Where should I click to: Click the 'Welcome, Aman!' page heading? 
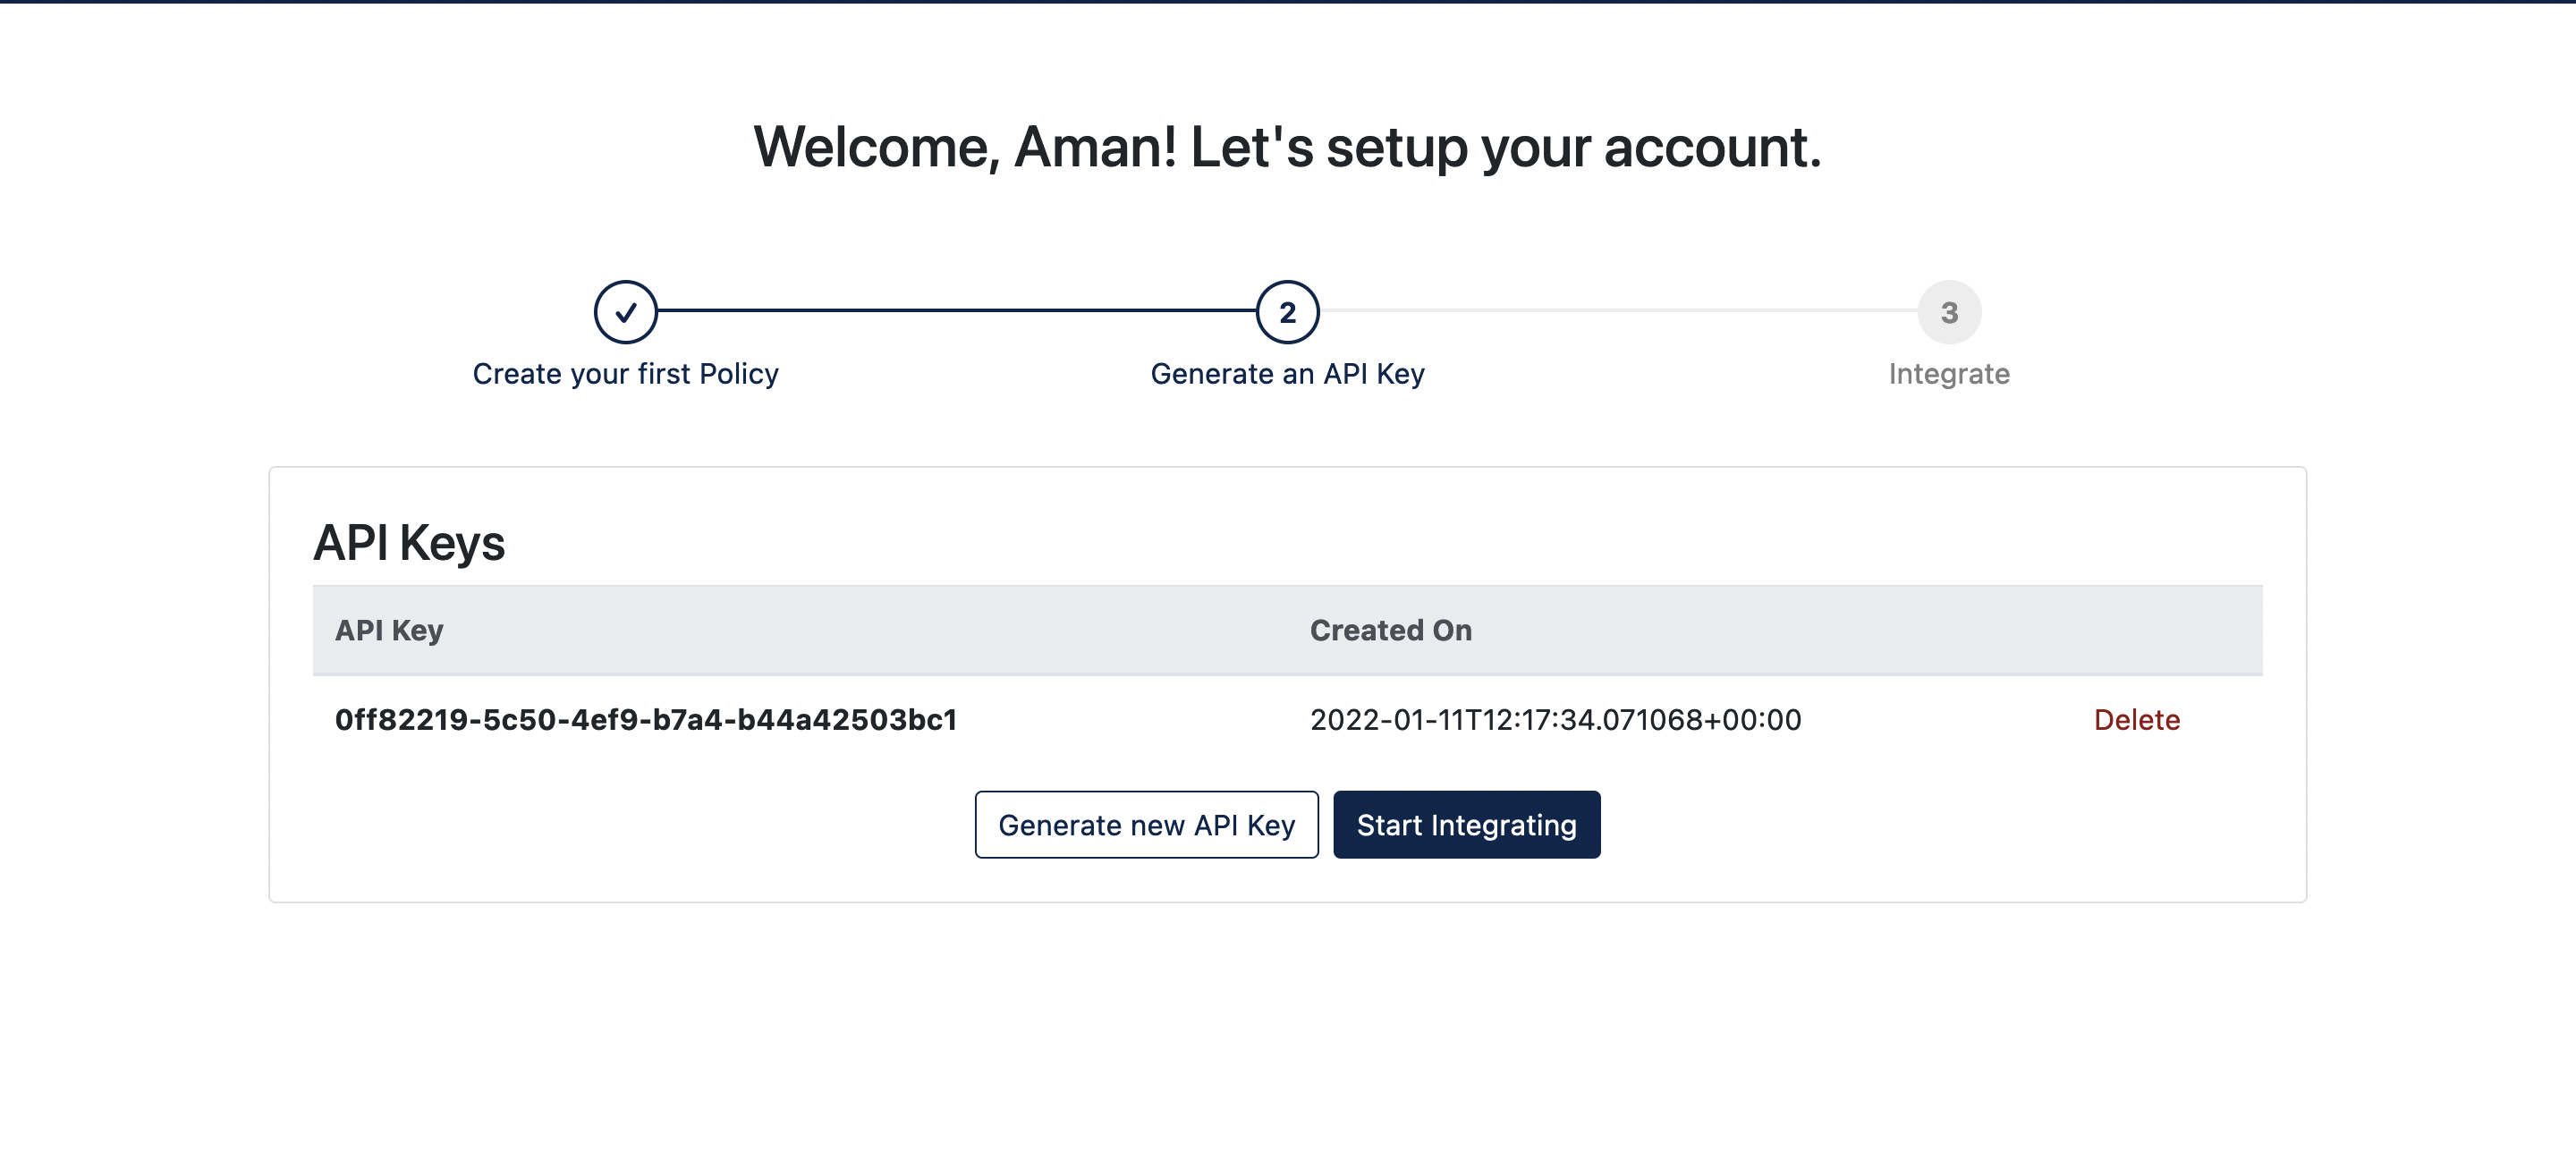pyautogui.click(x=1287, y=147)
